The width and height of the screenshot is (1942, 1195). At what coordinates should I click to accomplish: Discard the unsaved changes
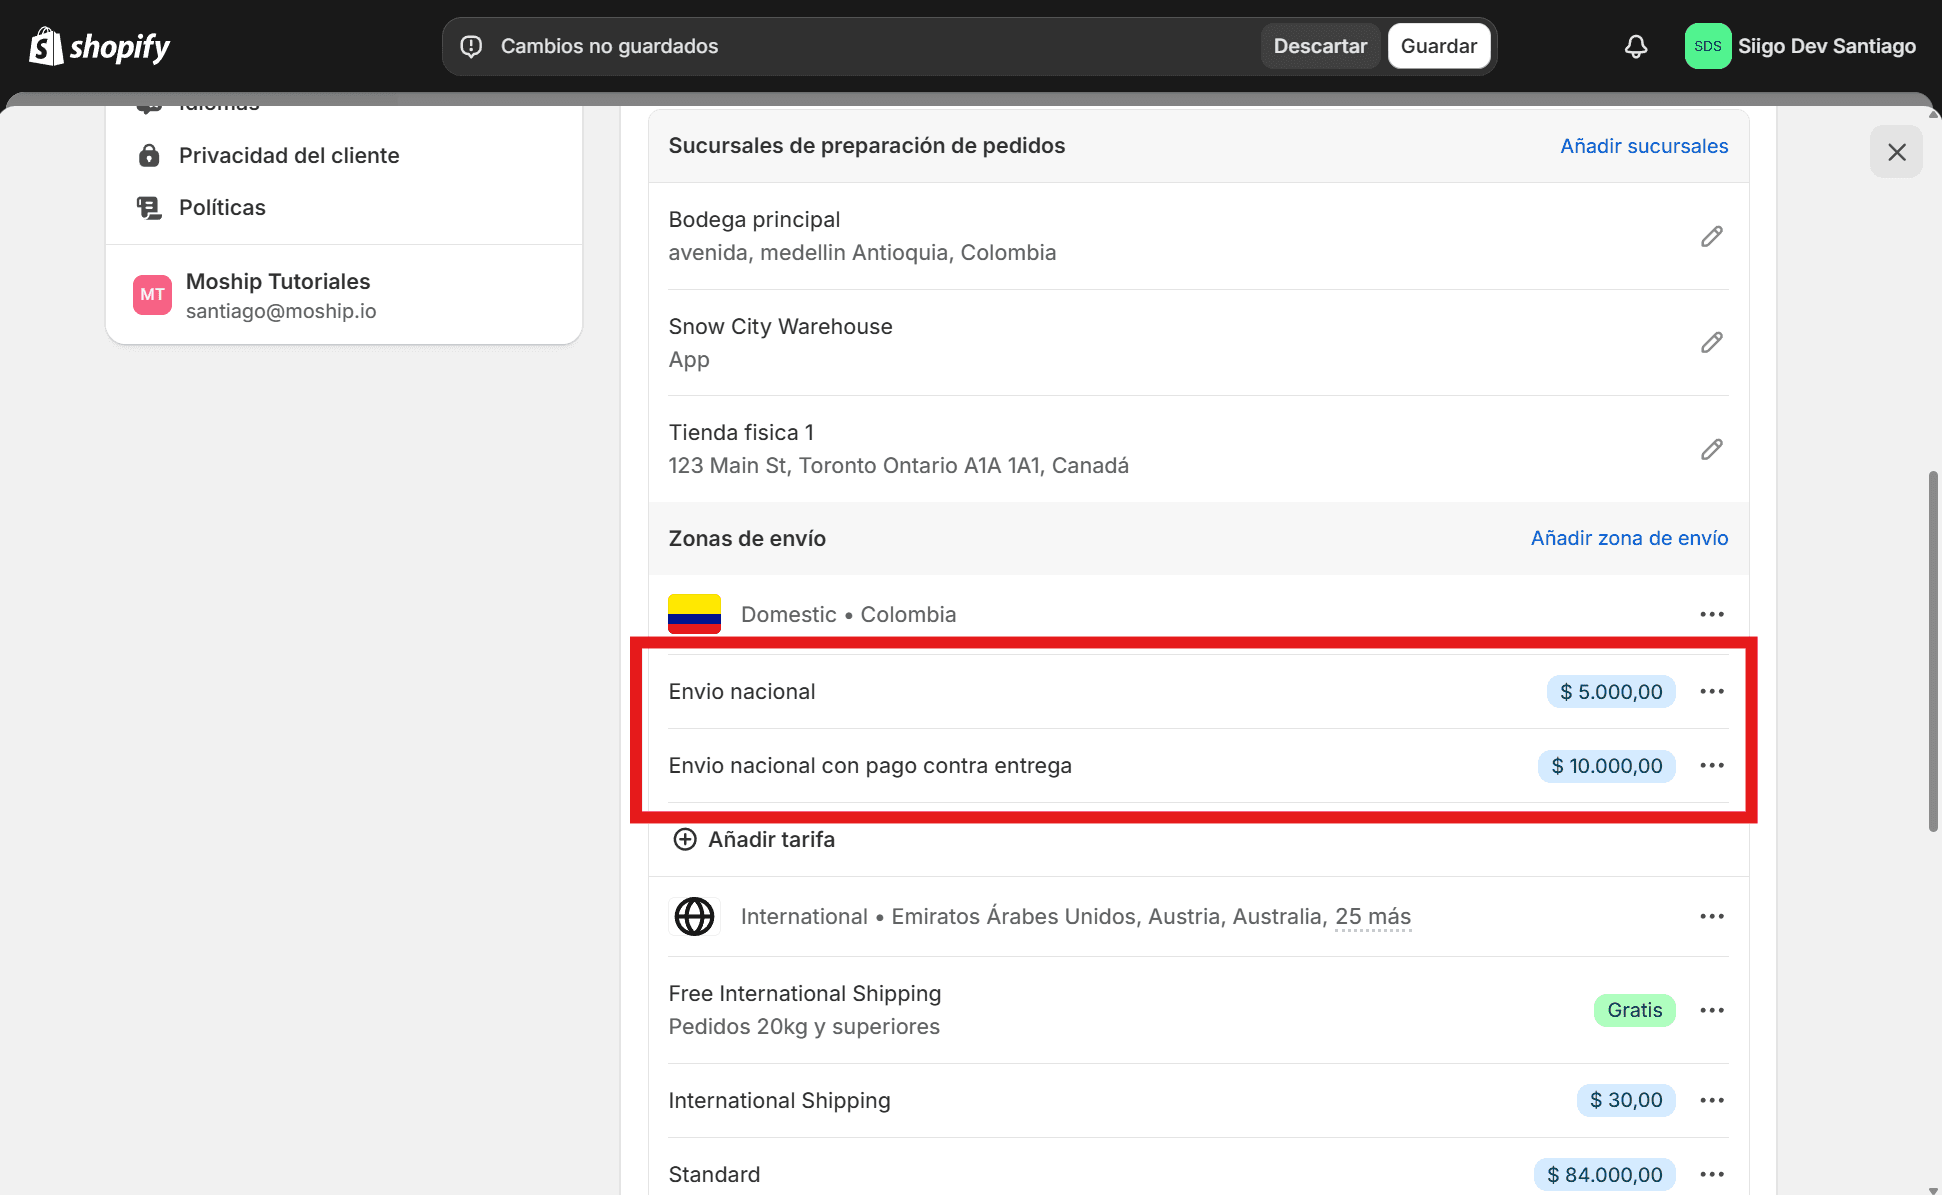(x=1320, y=46)
